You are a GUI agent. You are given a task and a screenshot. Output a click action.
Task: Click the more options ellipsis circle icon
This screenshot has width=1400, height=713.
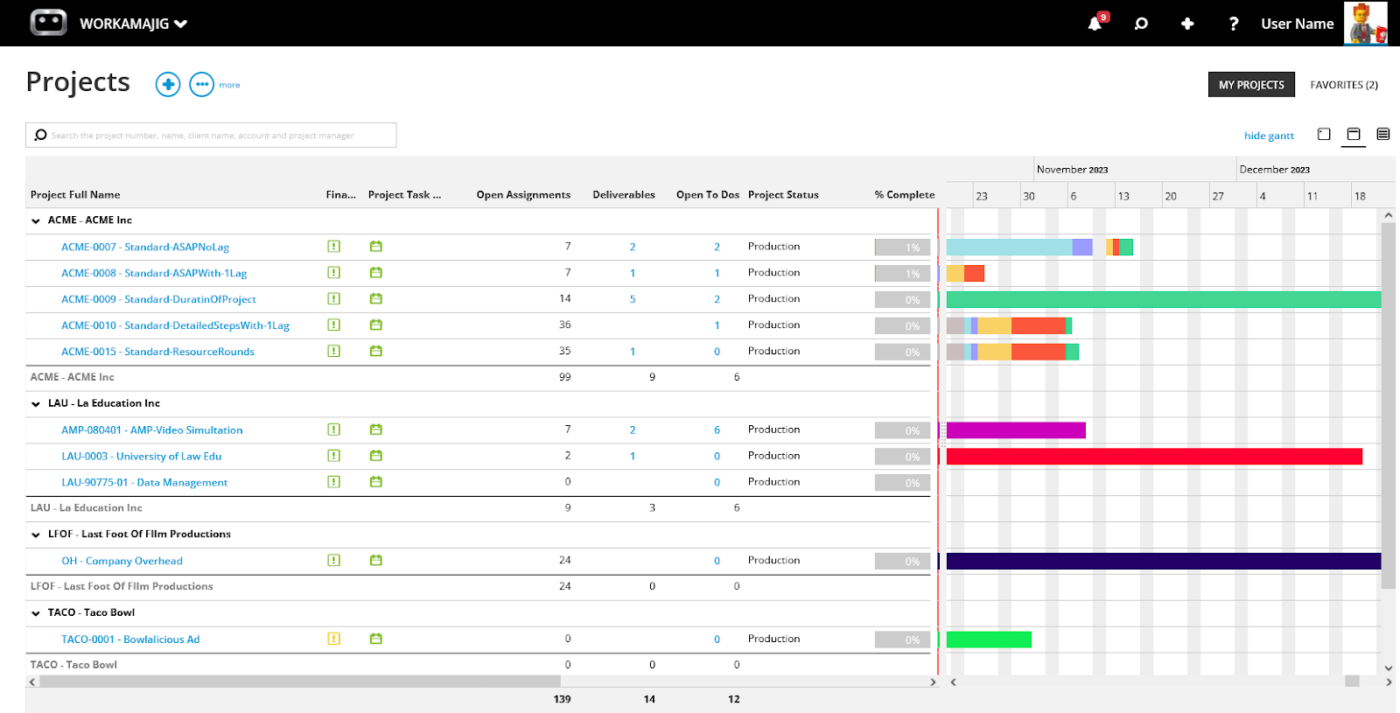[x=202, y=85]
